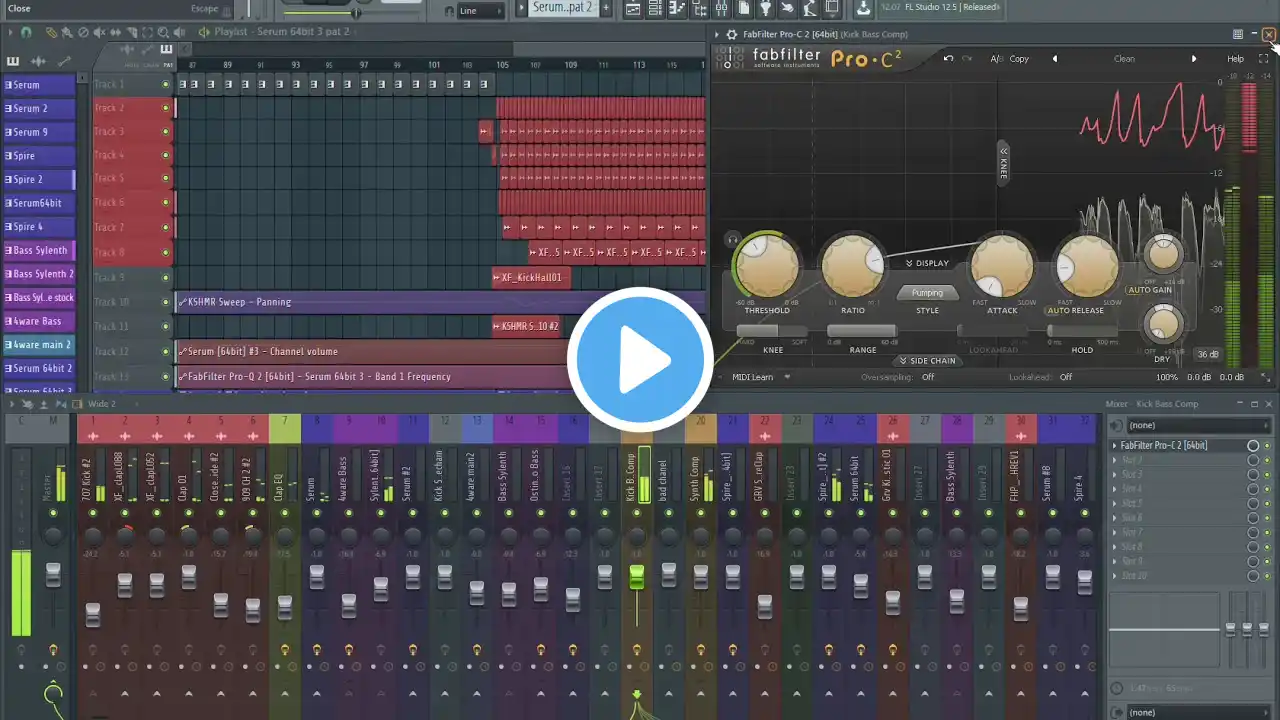Click the Kick B. Comp mixer fader
Screen dimensions: 1280x720
pyautogui.click(x=636, y=577)
